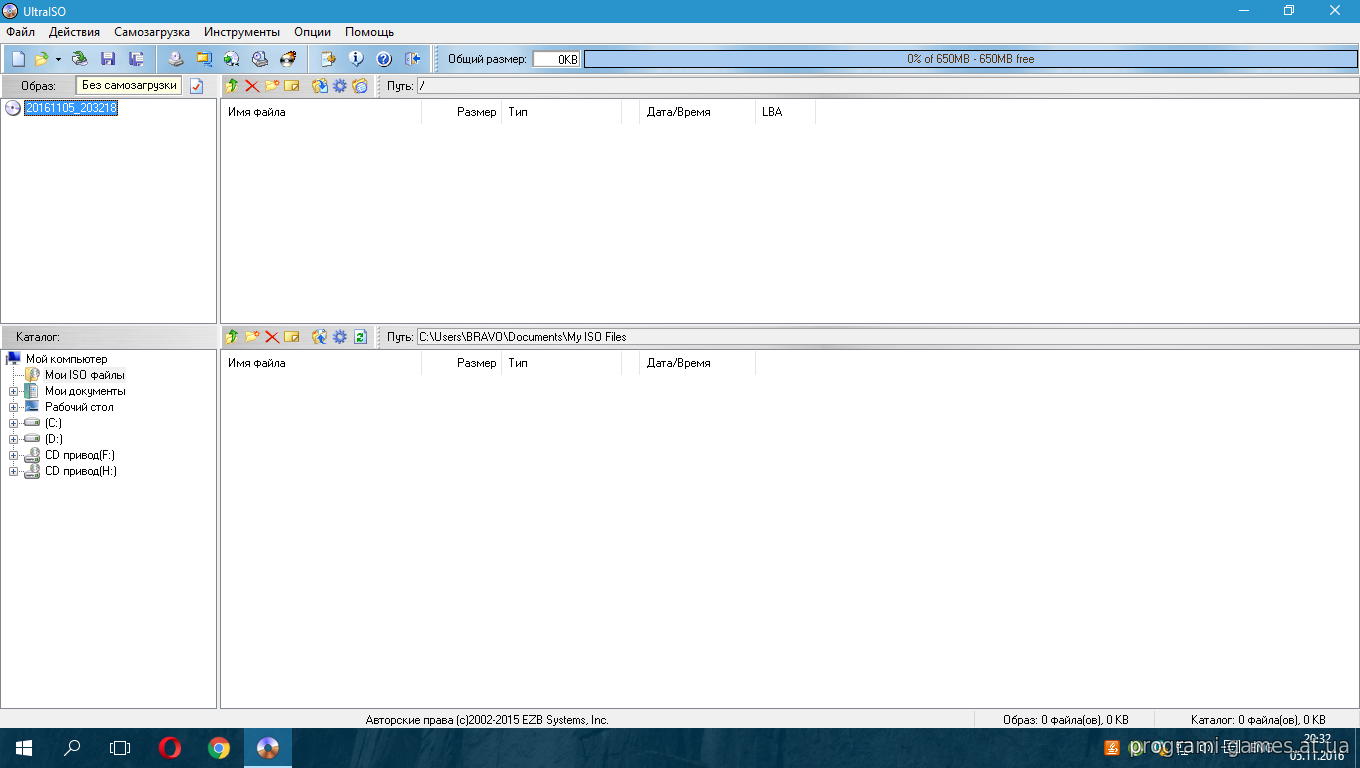The width and height of the screenshot is (1360, 768).
Task: Create a new image with the New icon
Action: (18, 59)
